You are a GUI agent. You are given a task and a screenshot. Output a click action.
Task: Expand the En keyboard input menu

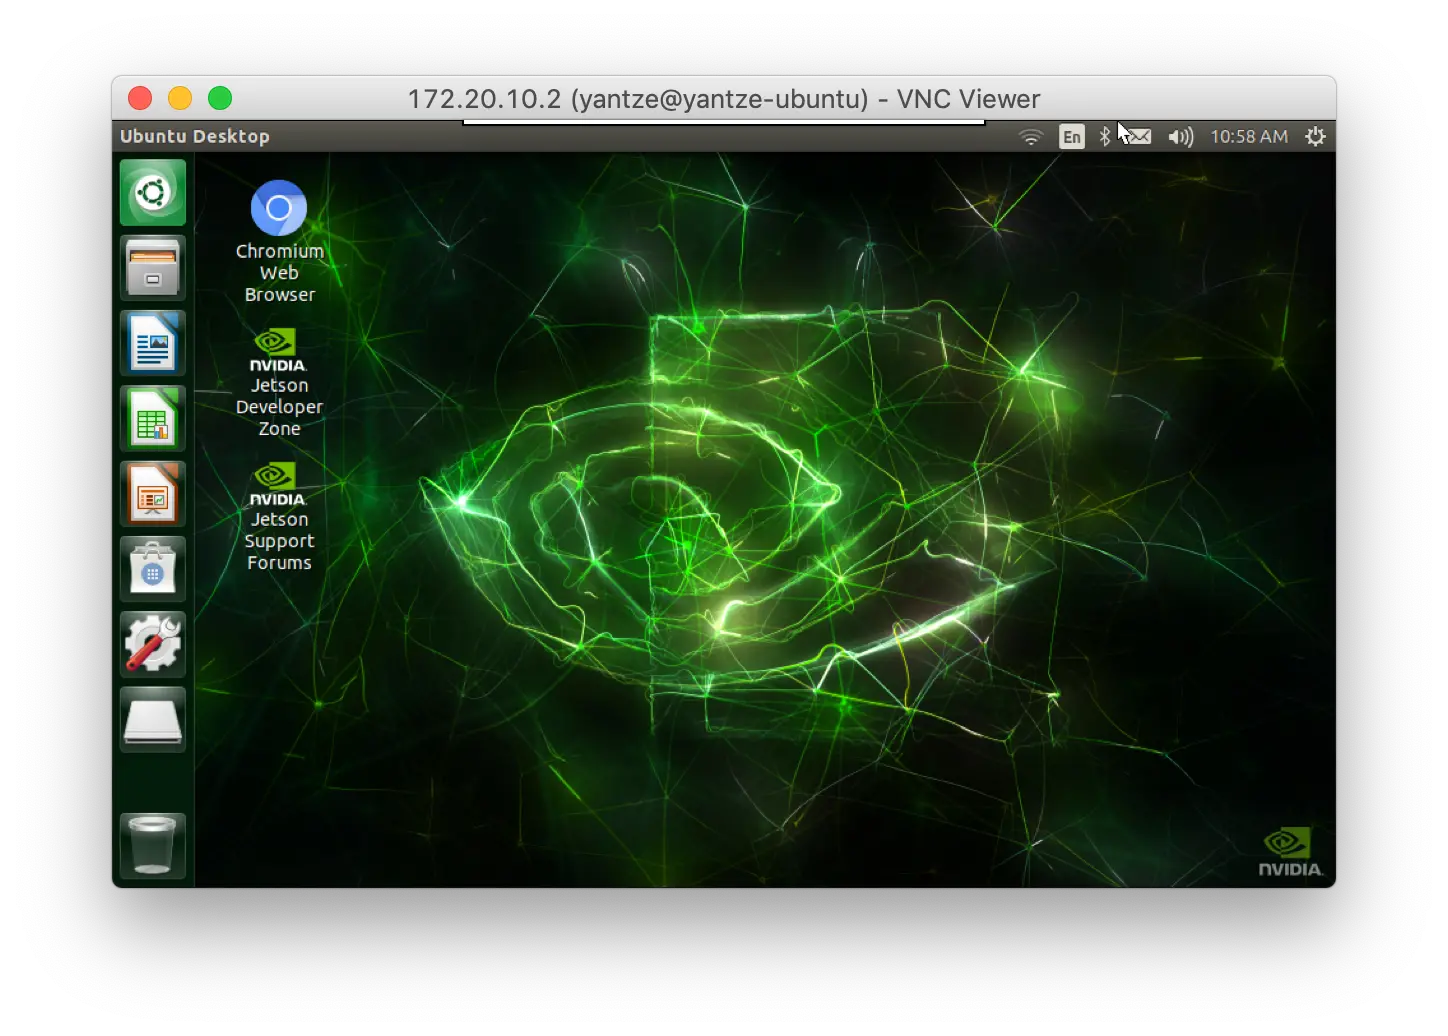(1071, 137)
